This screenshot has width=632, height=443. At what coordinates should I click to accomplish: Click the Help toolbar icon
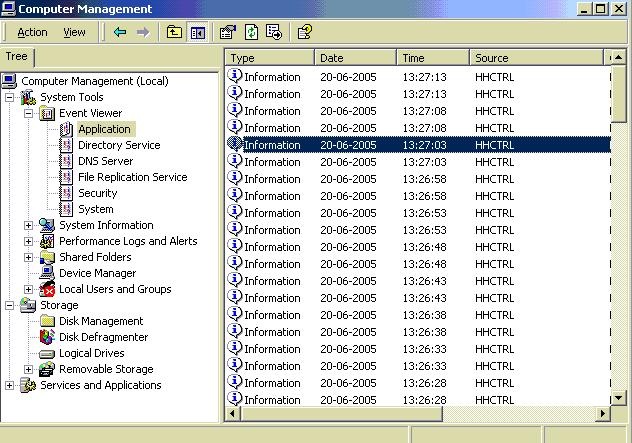[305, 32]
